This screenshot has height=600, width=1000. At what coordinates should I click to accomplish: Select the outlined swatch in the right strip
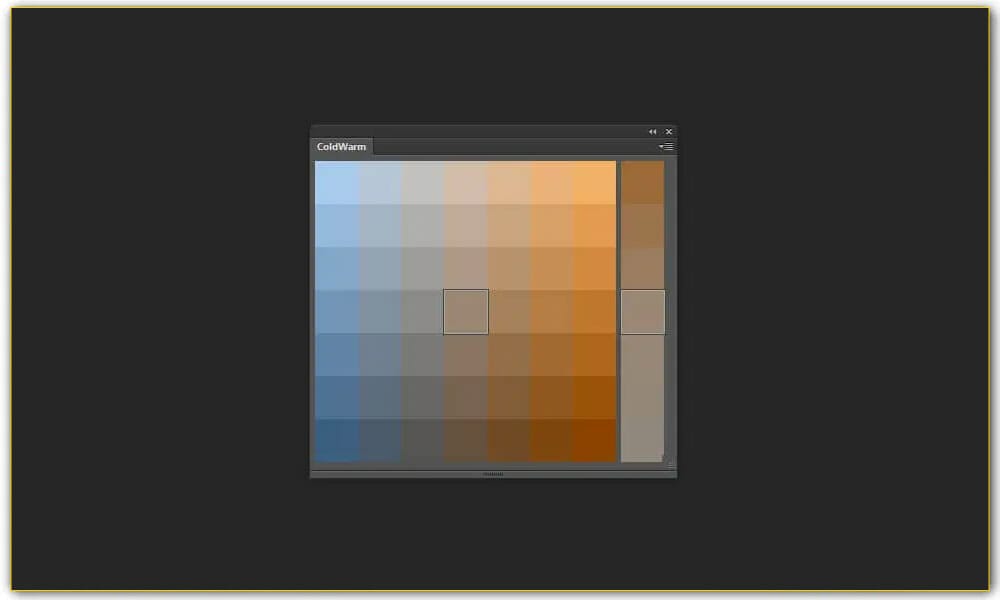pos(642,312)
